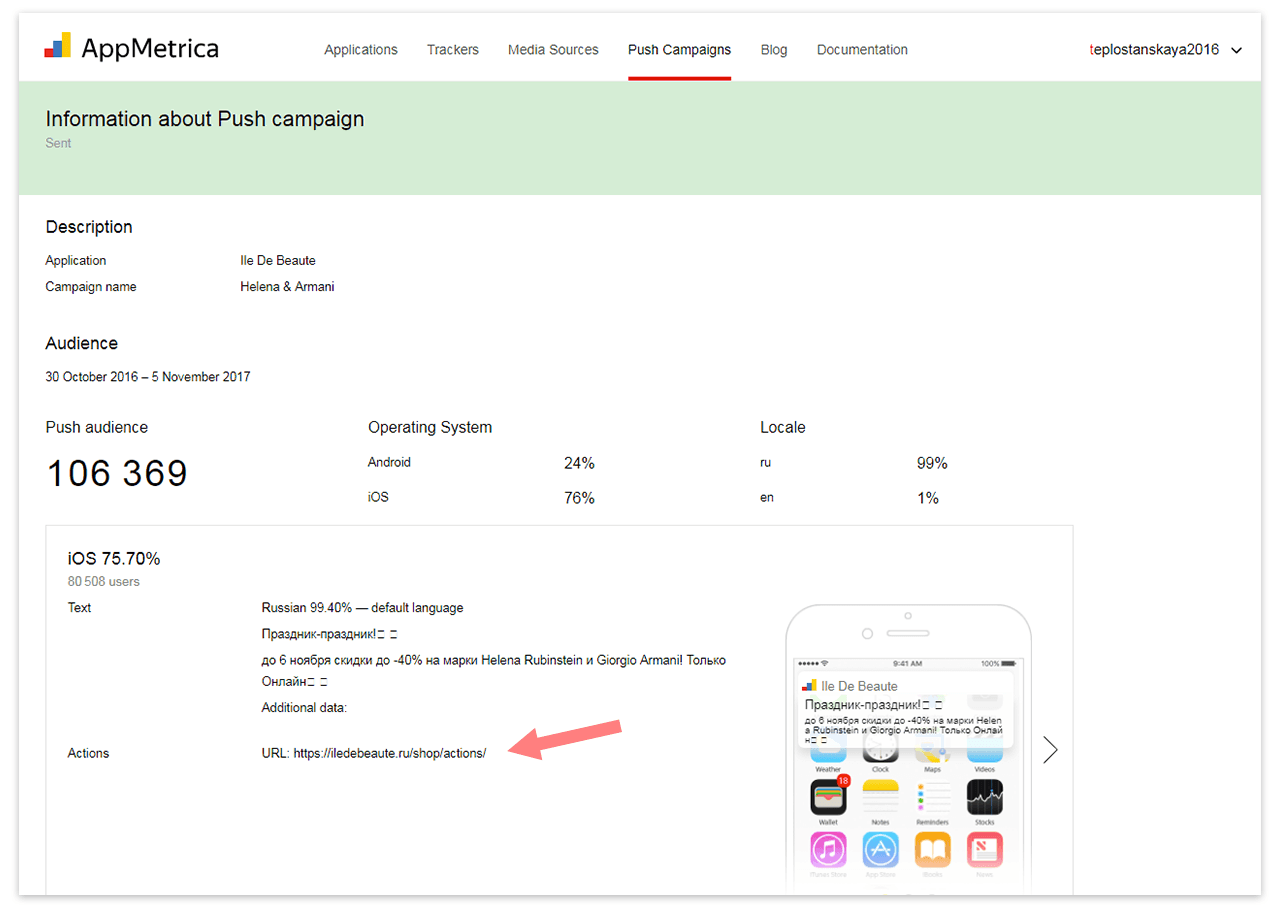This screenshot has width=1280, height=910.
Task: Click the Sent status label
Action: pos(59,143)
